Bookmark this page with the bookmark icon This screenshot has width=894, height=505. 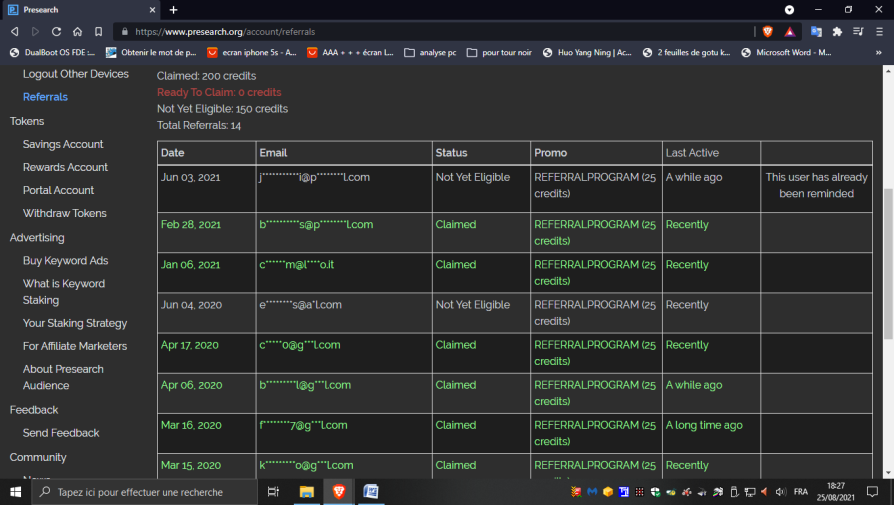coord(99,32)
